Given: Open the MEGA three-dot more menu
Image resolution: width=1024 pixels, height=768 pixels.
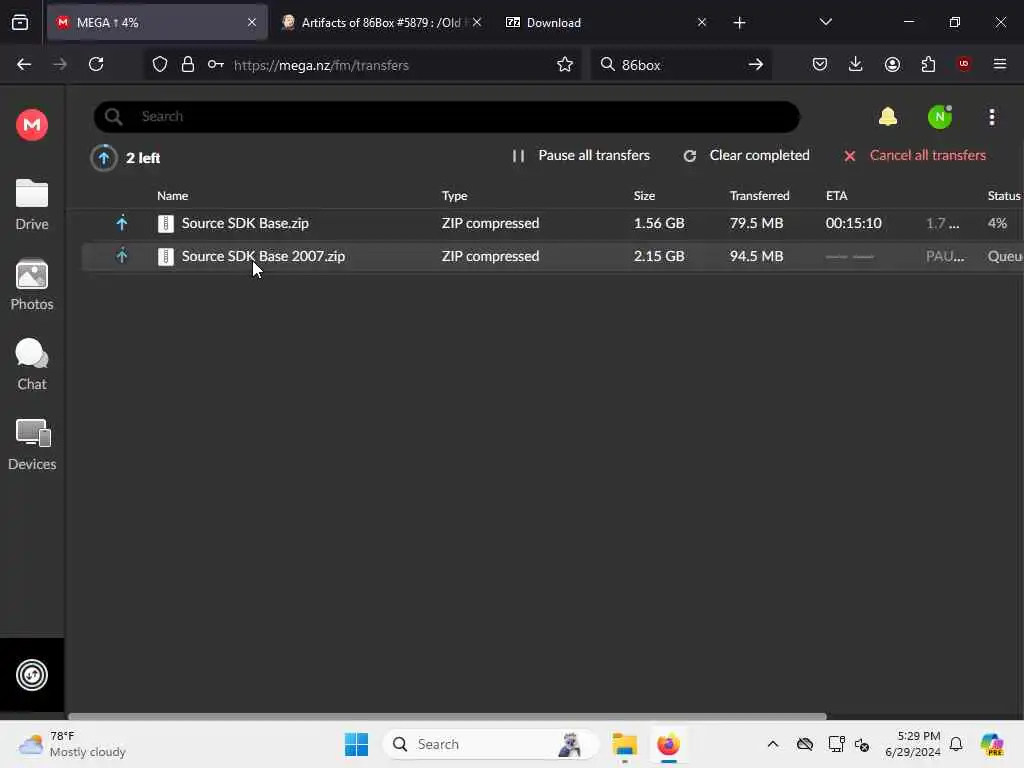Looking at the screenshot, I should pos(991,117).
